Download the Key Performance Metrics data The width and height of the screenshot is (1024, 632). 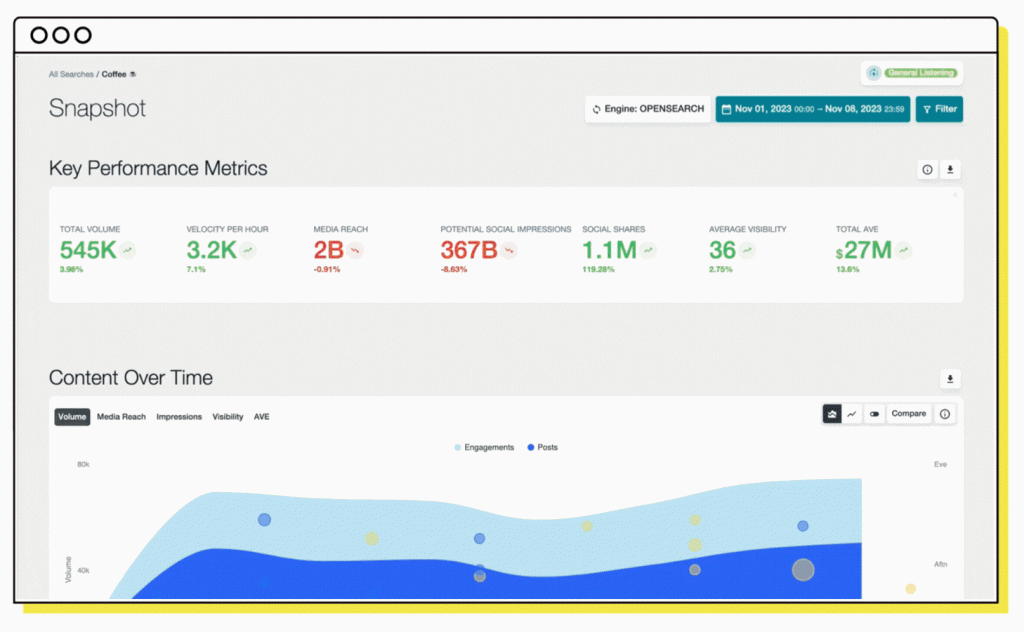click(951, 170)
